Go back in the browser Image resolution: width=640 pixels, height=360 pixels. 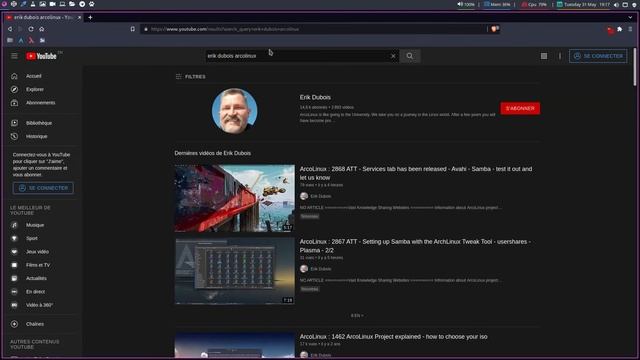[10, 29]
